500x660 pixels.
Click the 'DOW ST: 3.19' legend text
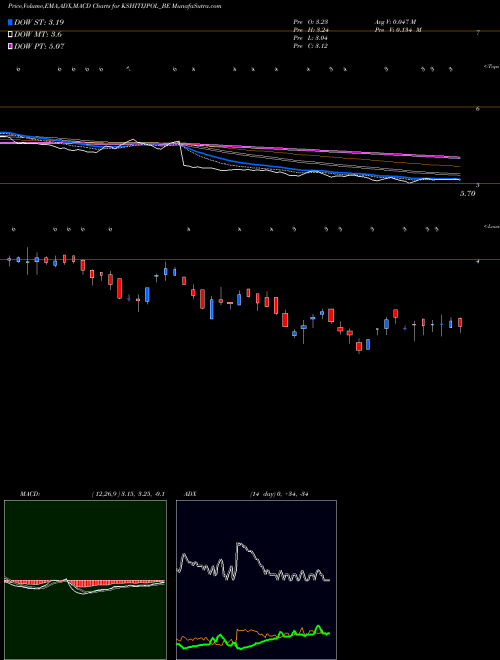coord(39,22)
